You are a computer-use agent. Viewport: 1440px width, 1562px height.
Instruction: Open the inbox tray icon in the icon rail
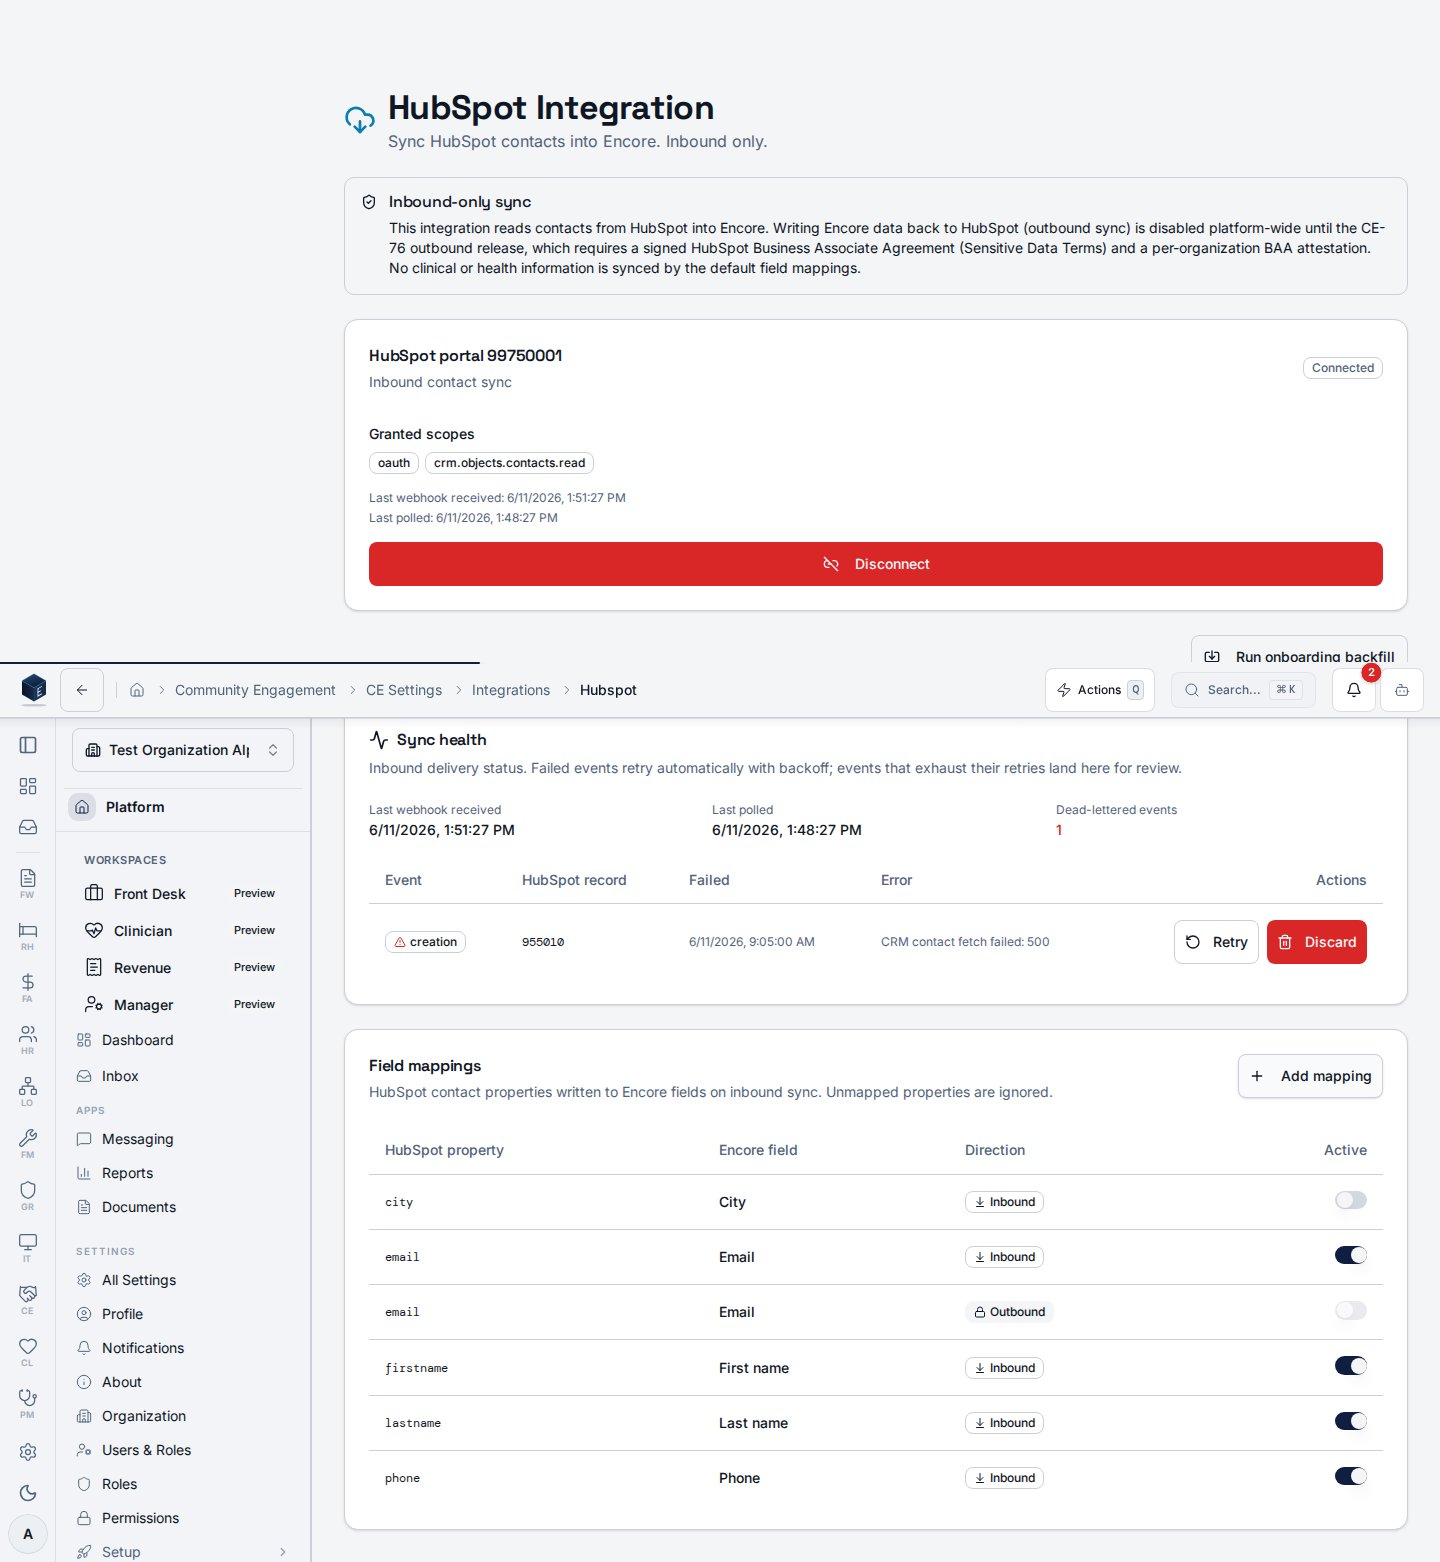pos(28,827)
